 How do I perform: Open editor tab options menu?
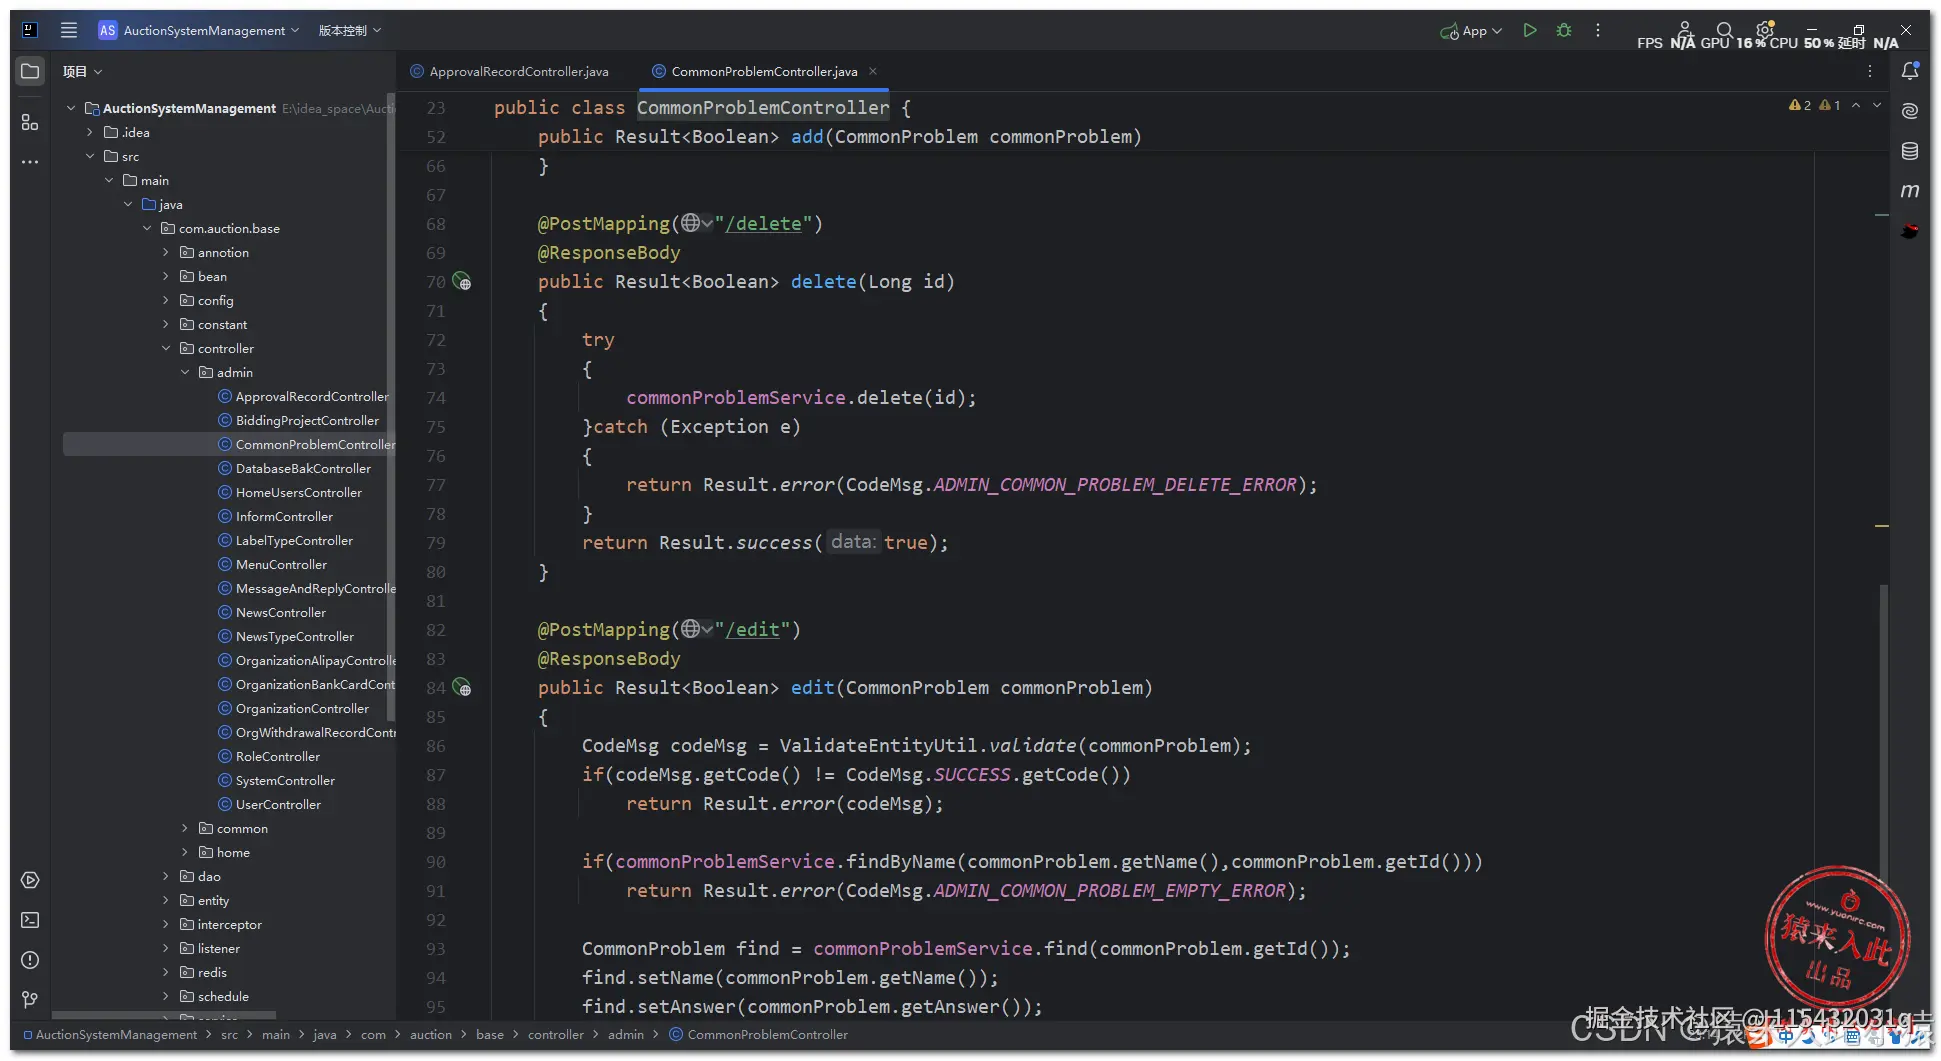pyautogui.click(x=1870, y=71)
